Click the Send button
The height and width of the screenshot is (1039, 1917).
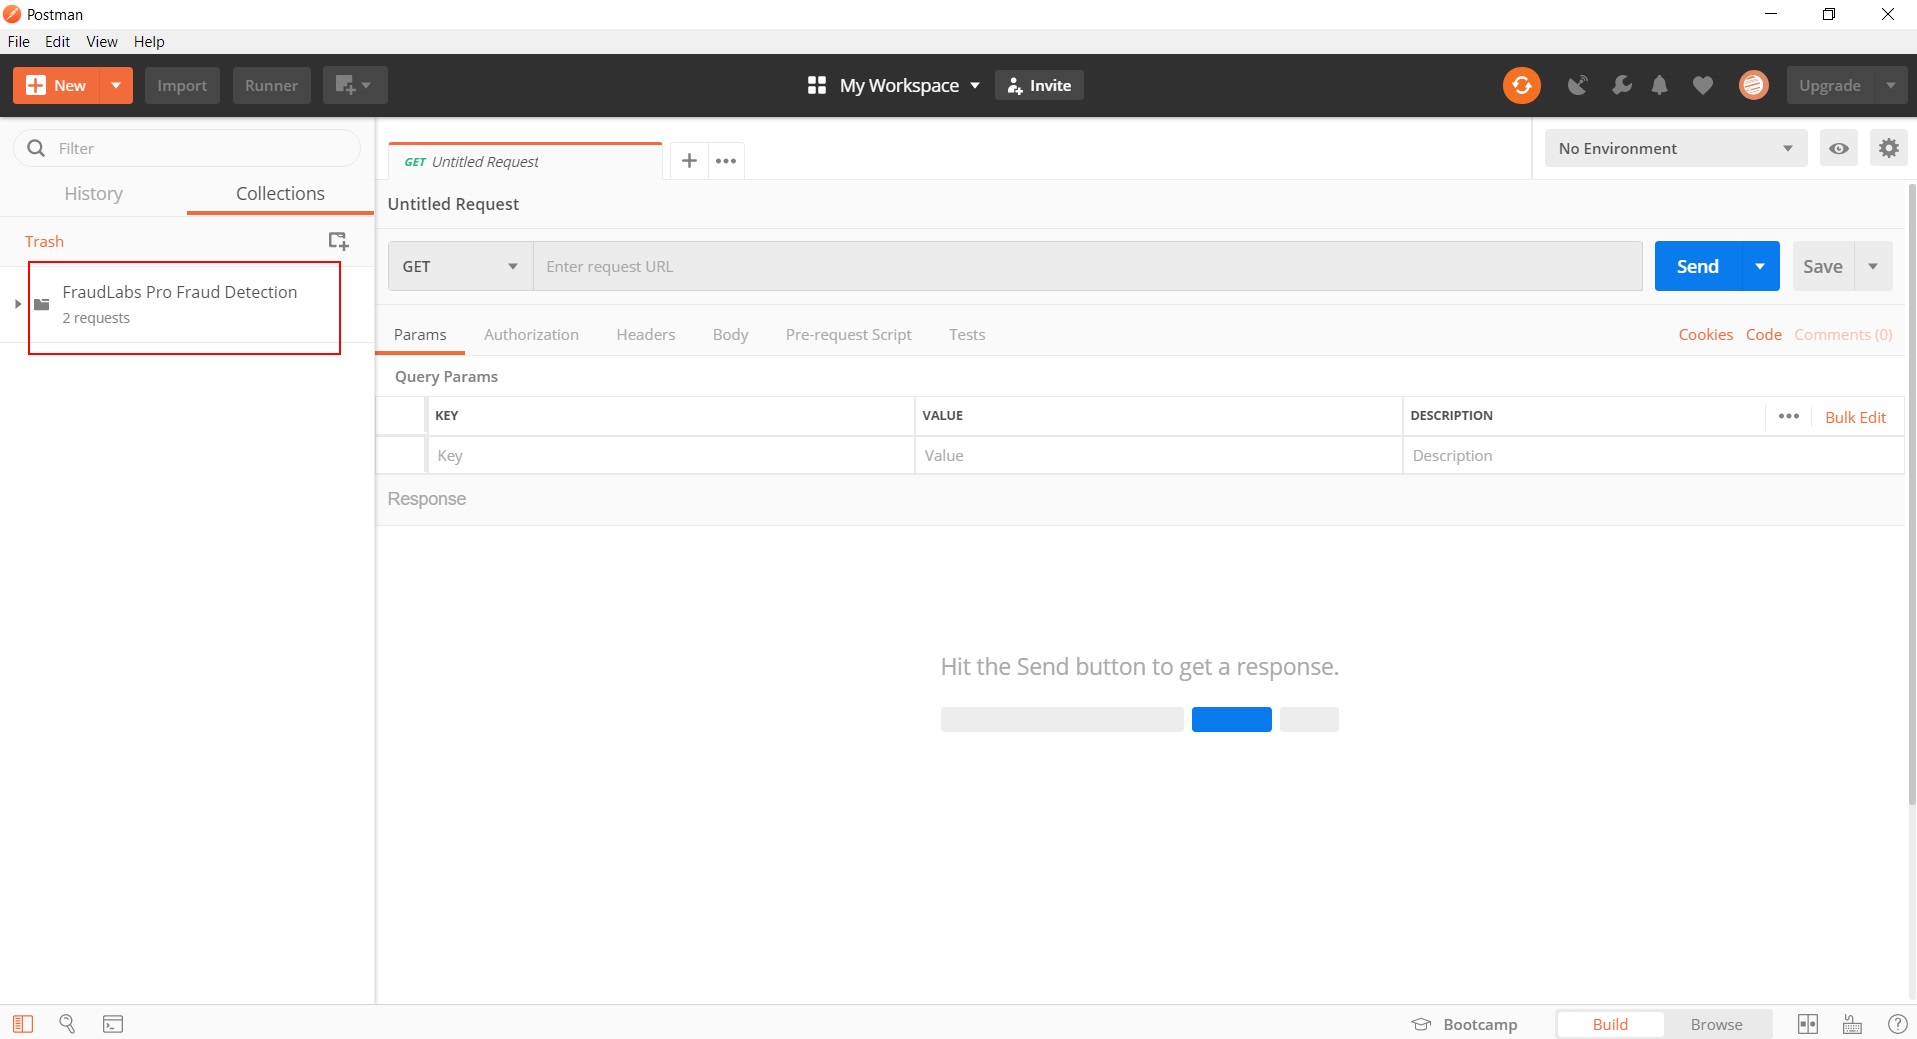(x=1697, y=266)
